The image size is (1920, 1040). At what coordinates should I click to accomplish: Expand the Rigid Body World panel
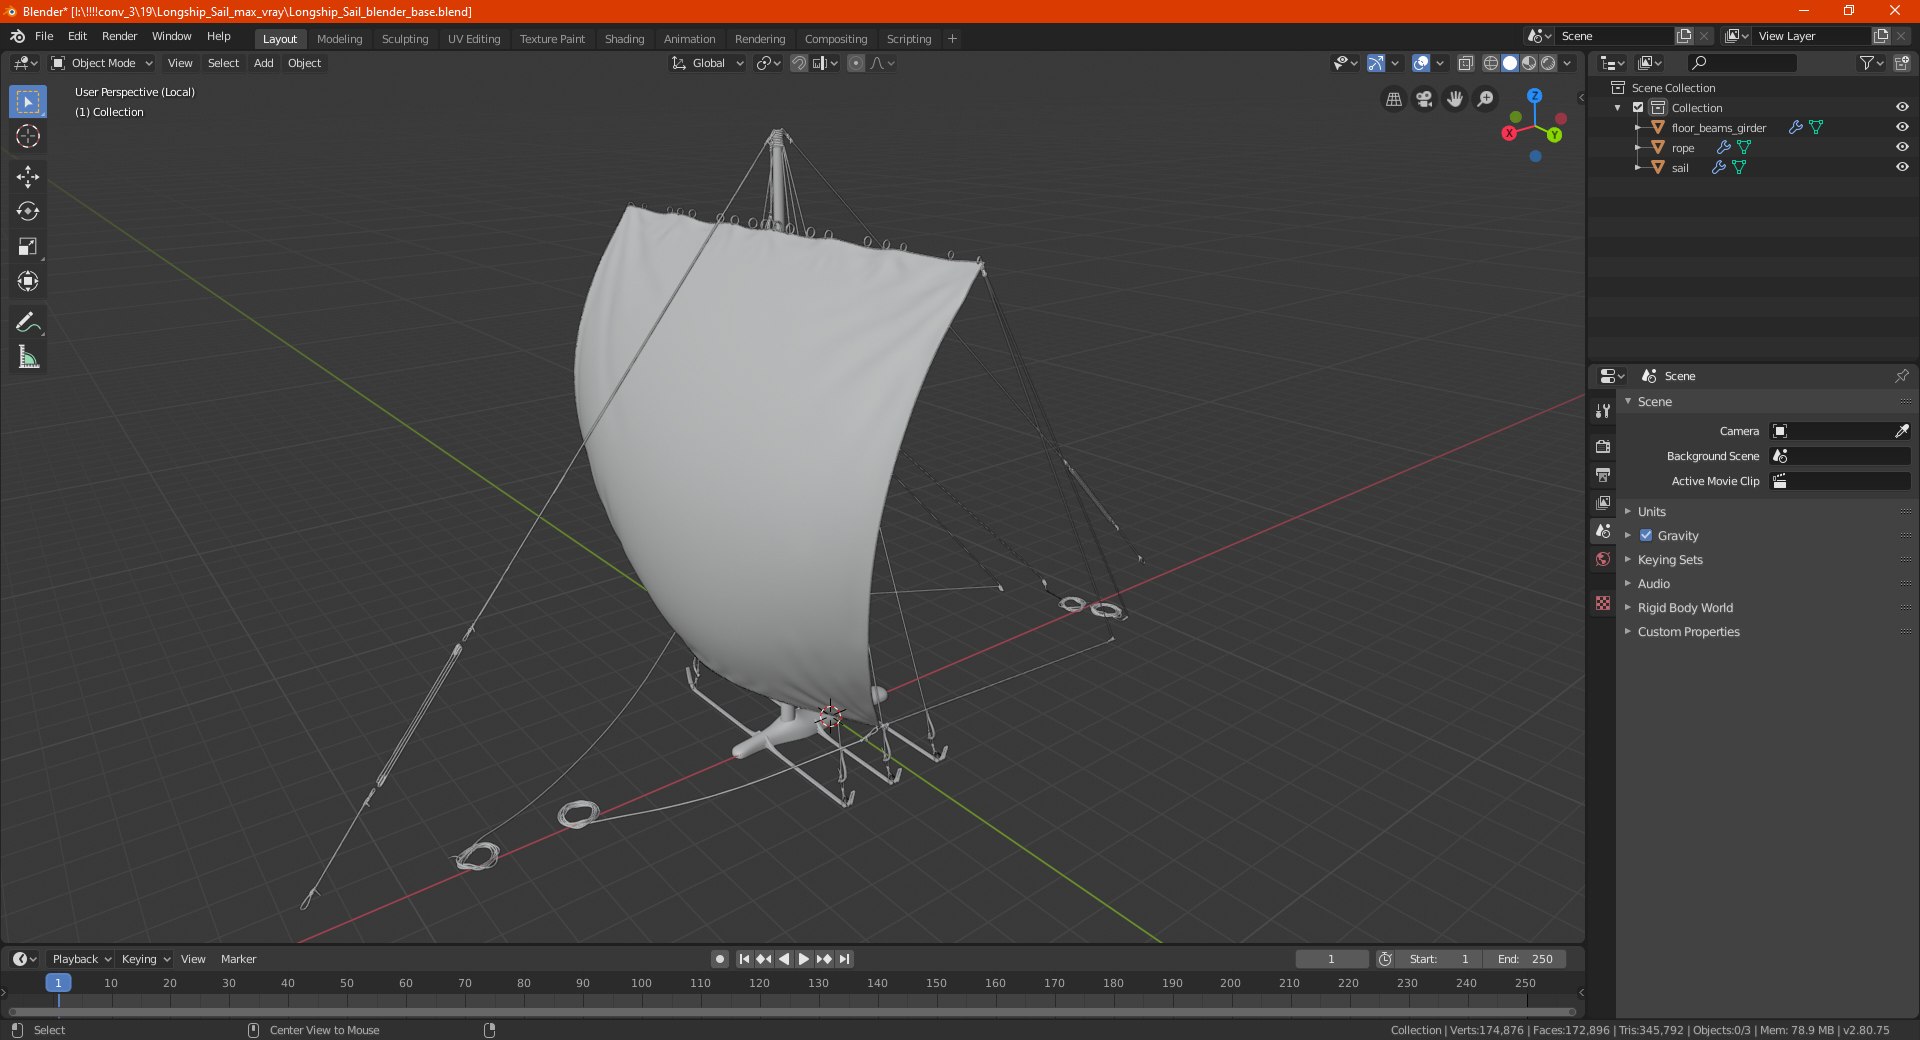pyautogui.click(x=1685, y=607)
